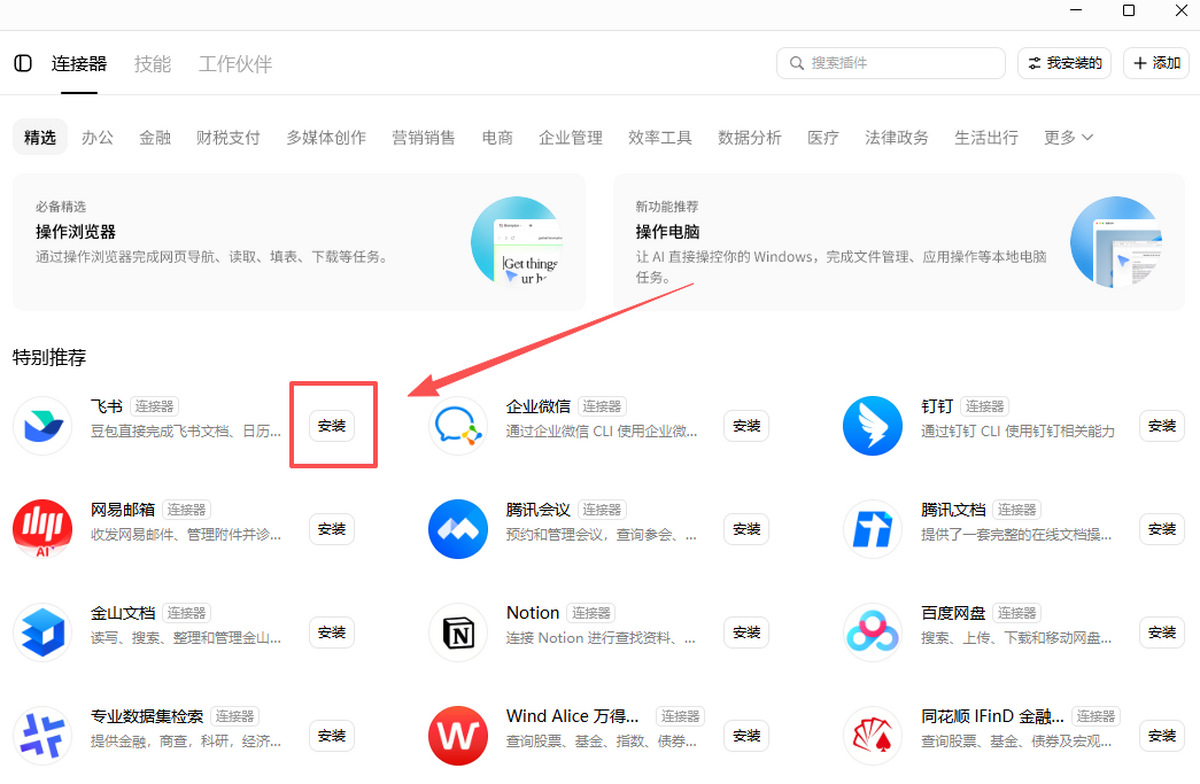Install the 企业微信 connector

tap(747, 426)
